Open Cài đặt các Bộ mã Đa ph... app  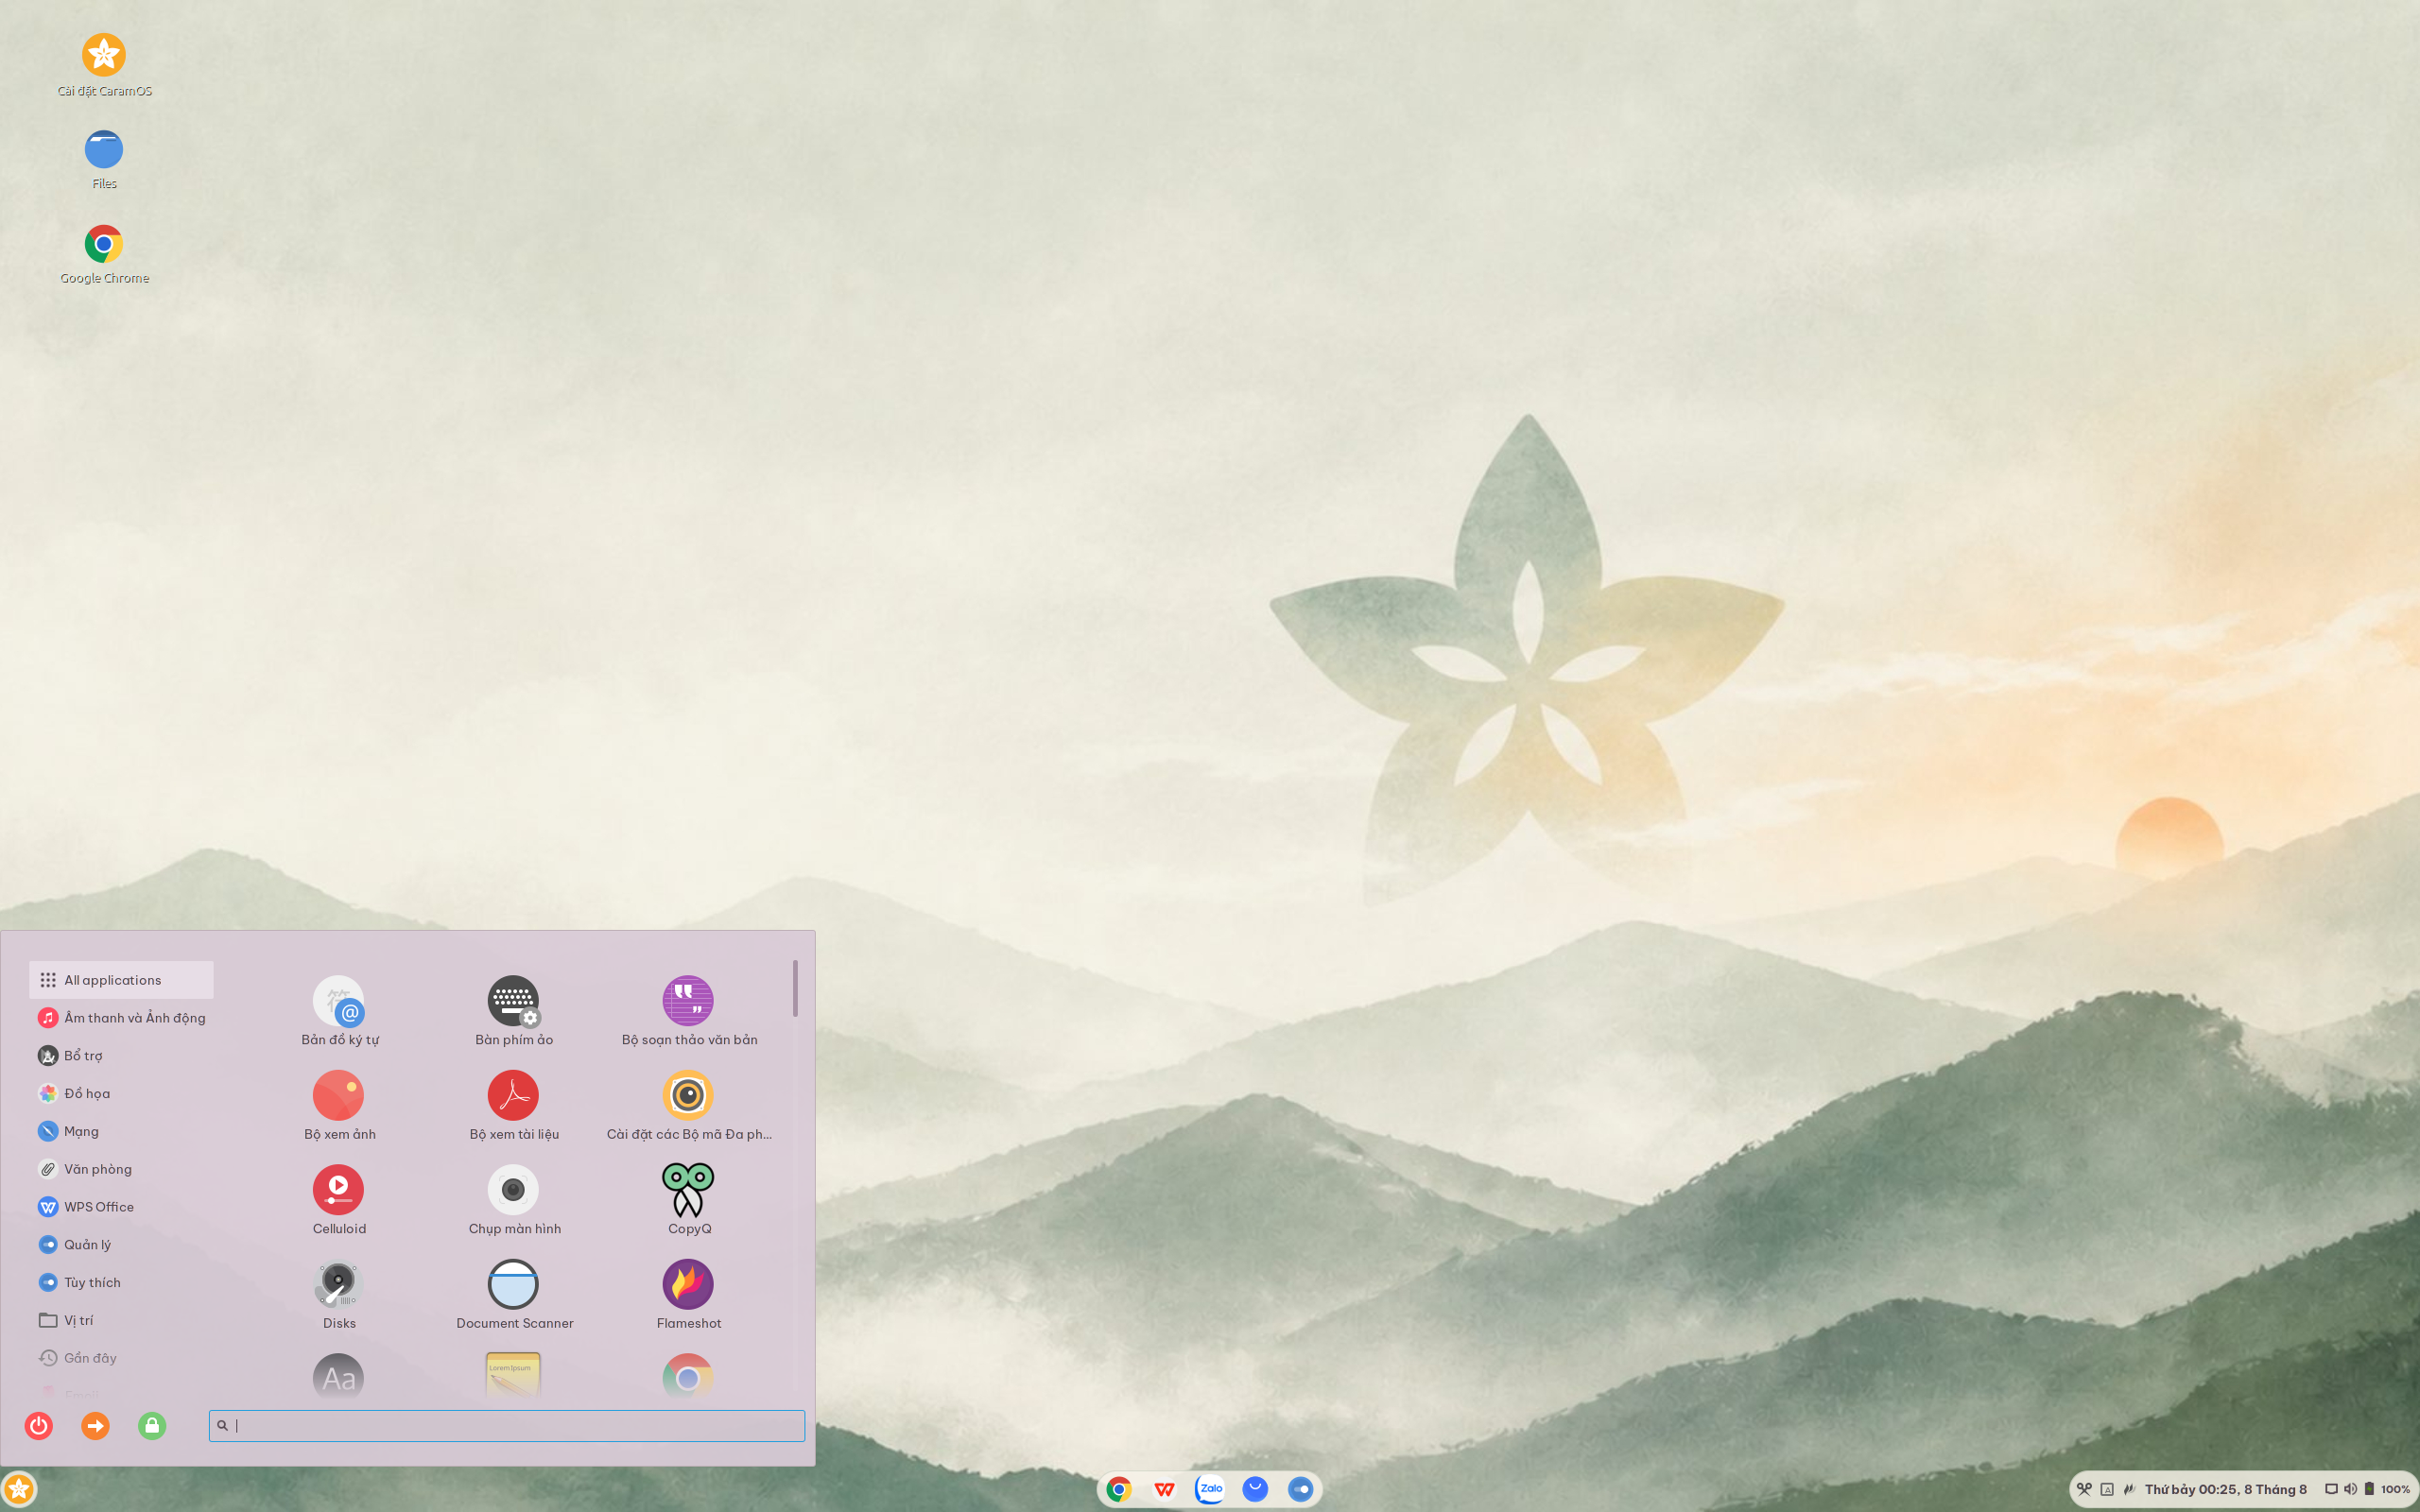(x=689, y=1105)
